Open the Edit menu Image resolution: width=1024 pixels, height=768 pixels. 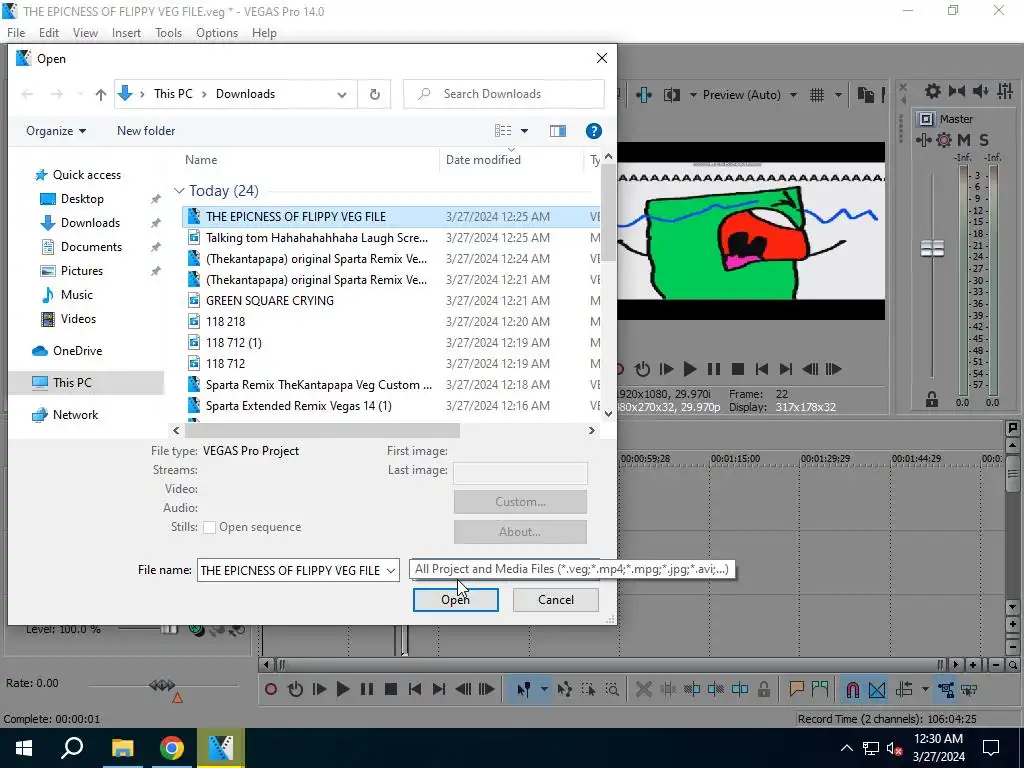pos(48,33)
